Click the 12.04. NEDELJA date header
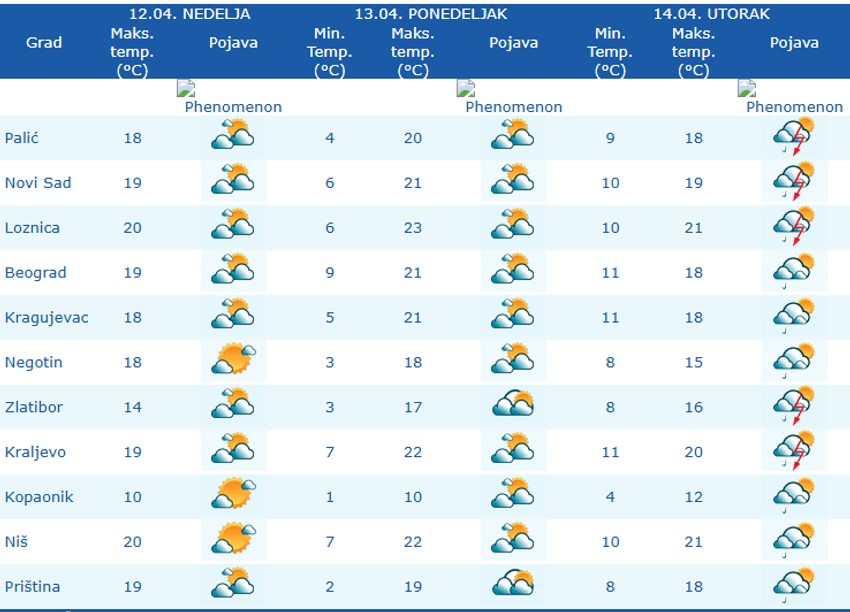Image resolution: width=850 pixels, height=612 pixels. click(x=190, y=14)
